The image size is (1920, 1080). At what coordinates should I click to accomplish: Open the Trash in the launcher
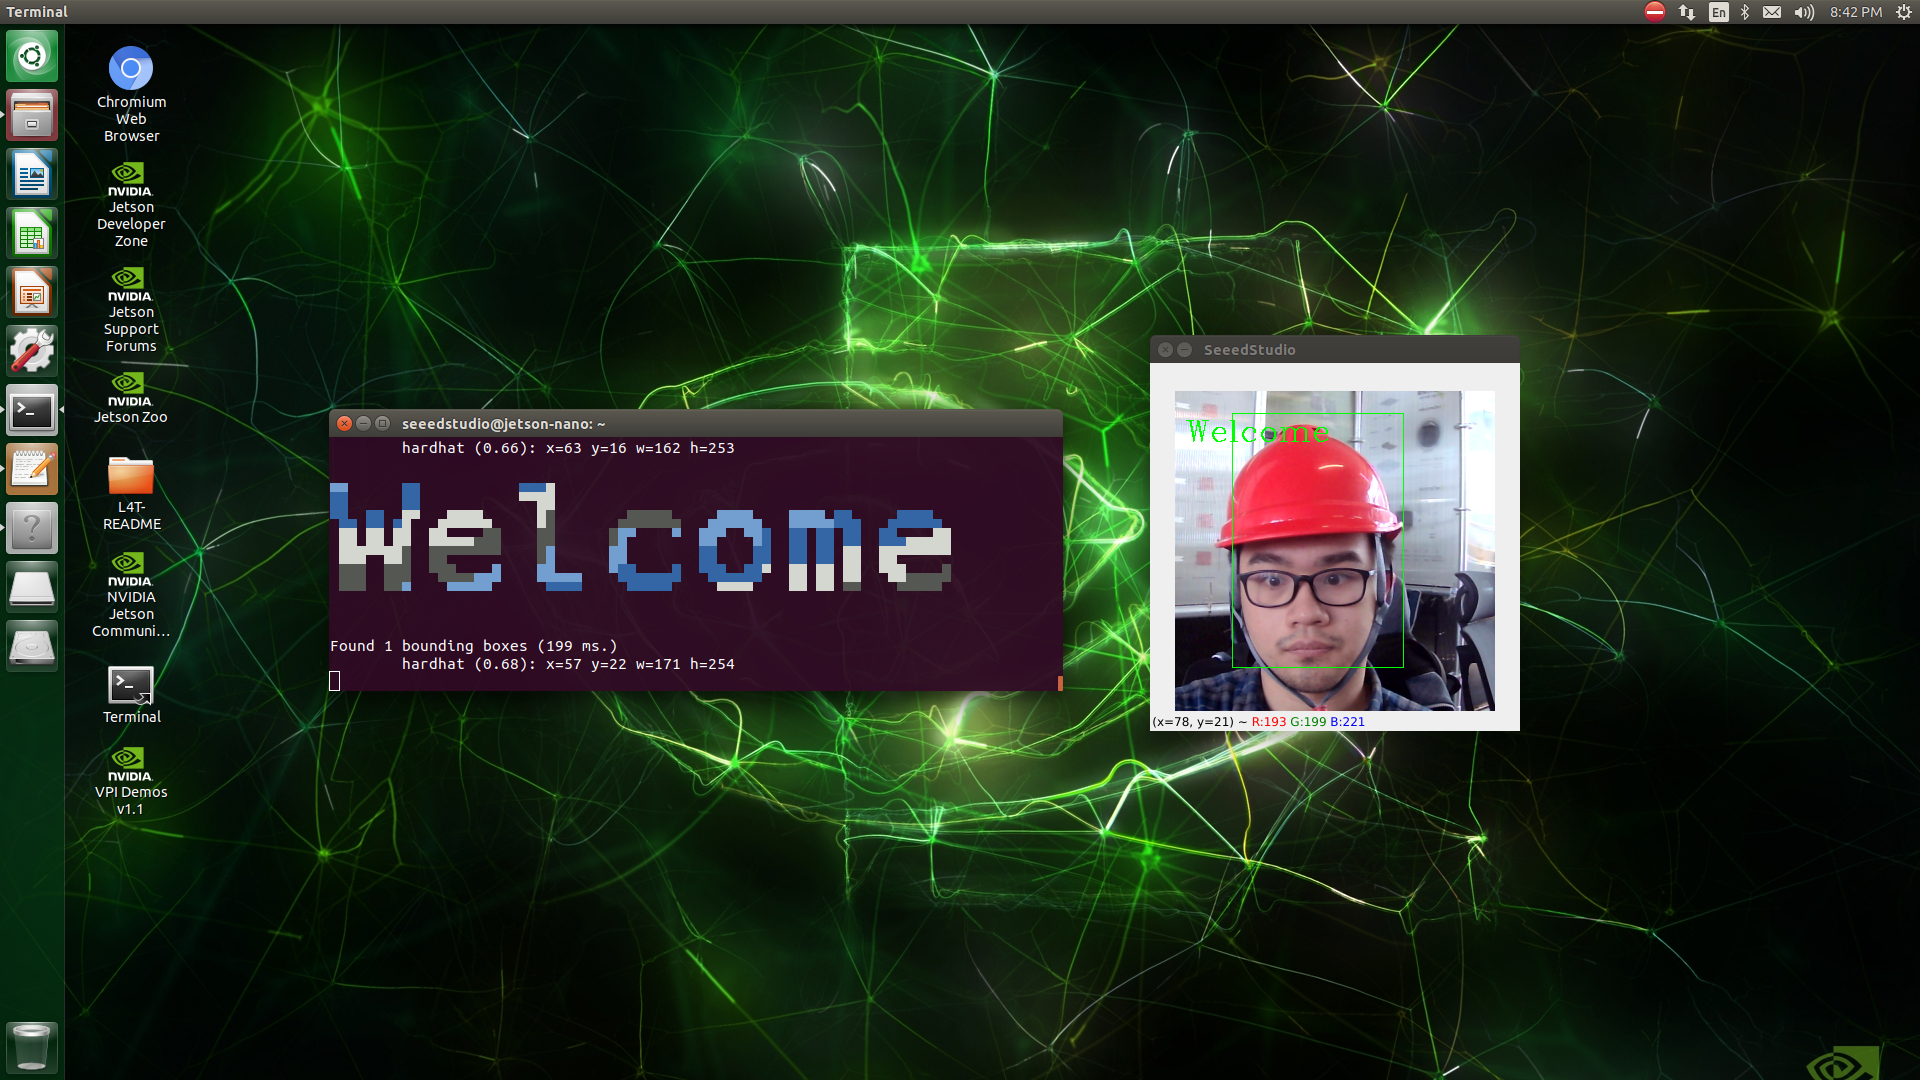[x=32, y=1047]
